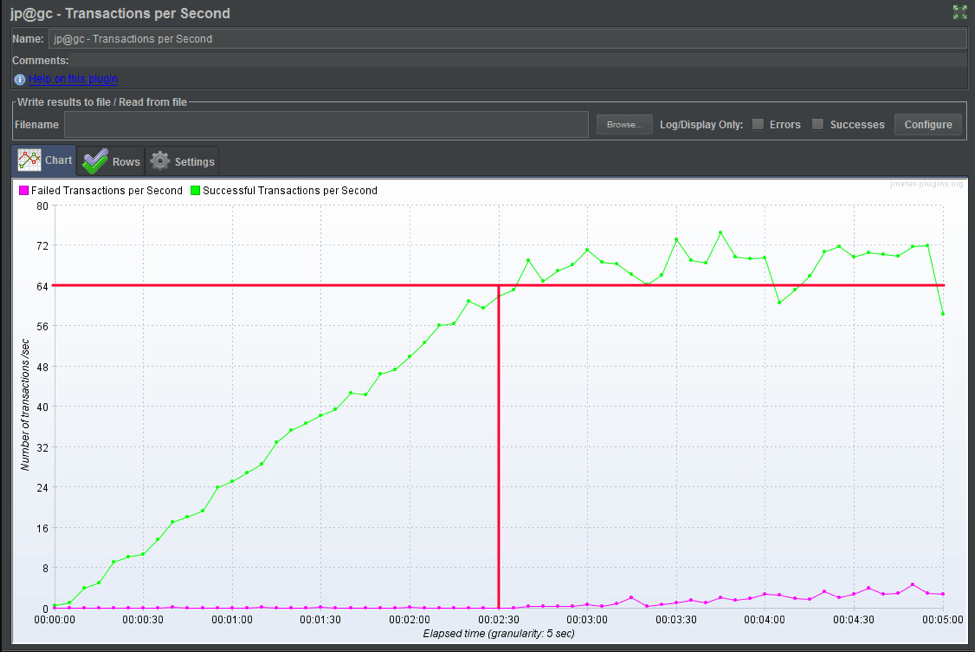
Task: Click the Comments area
Action: [500, 60]
